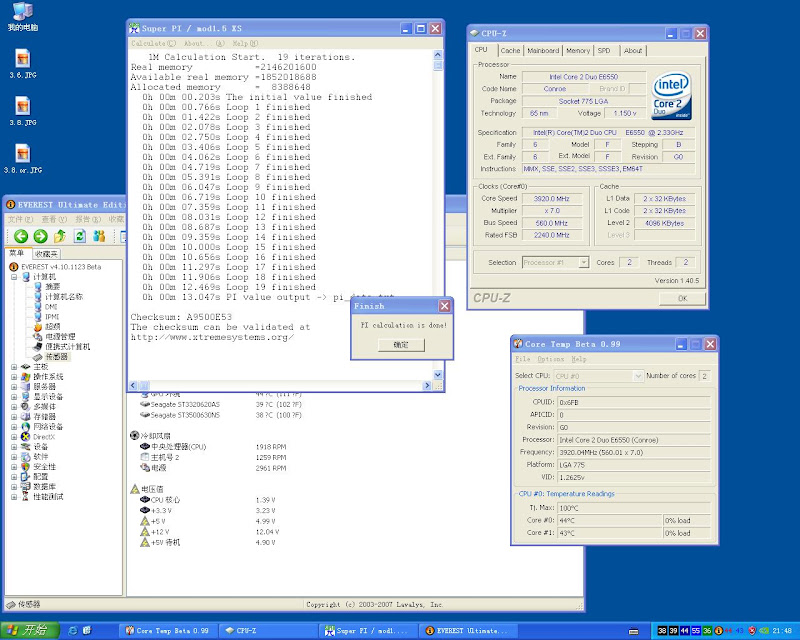Collapse the computer node in EVEREST tree
The image size is (800, 640).
click(14, 277)
